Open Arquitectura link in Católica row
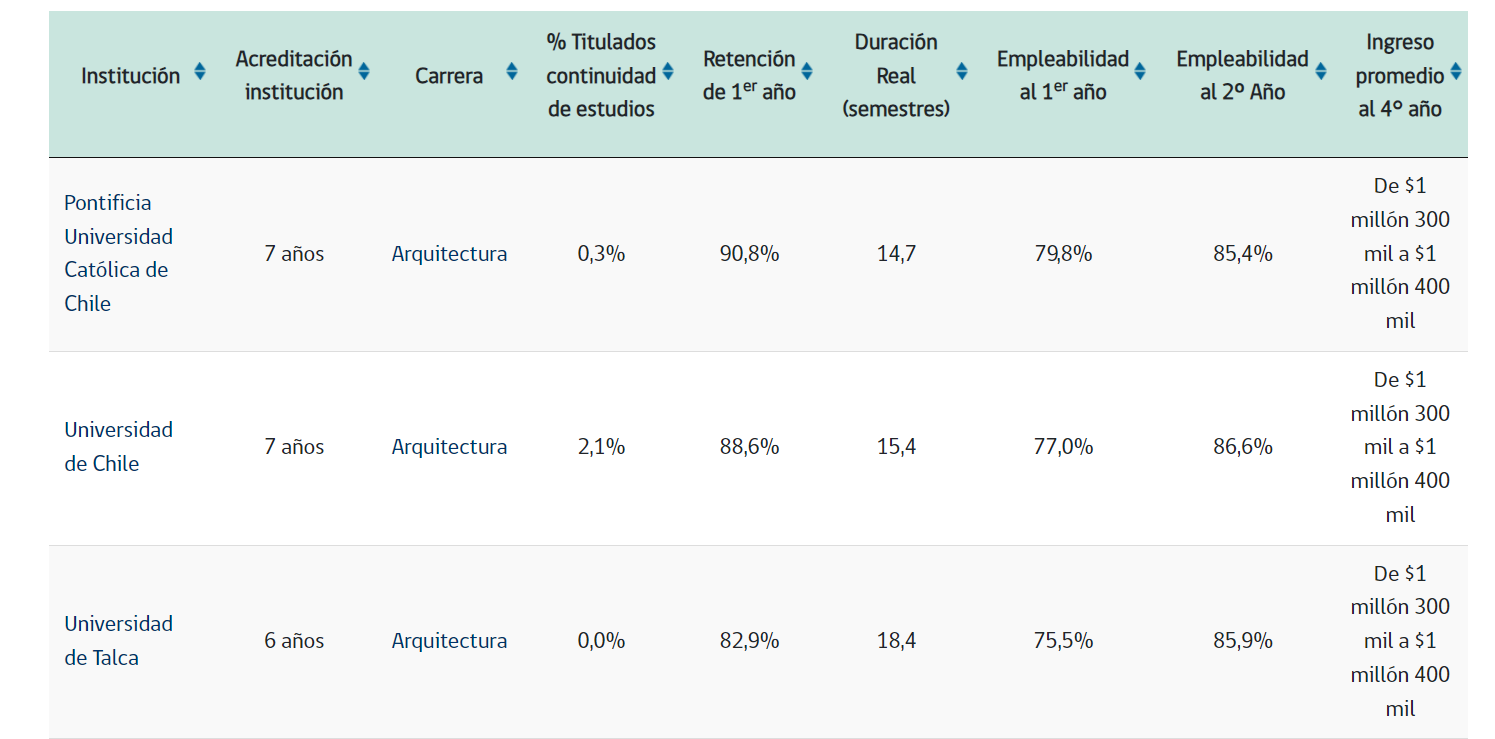Screen dimensions: 1495x739 (449, 254)
